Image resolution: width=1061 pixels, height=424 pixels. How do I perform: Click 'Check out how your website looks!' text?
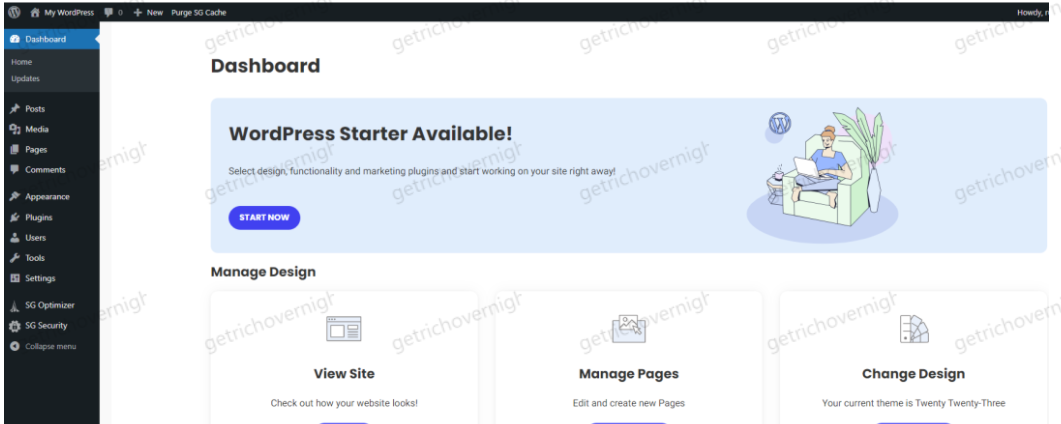pos(344,403)
